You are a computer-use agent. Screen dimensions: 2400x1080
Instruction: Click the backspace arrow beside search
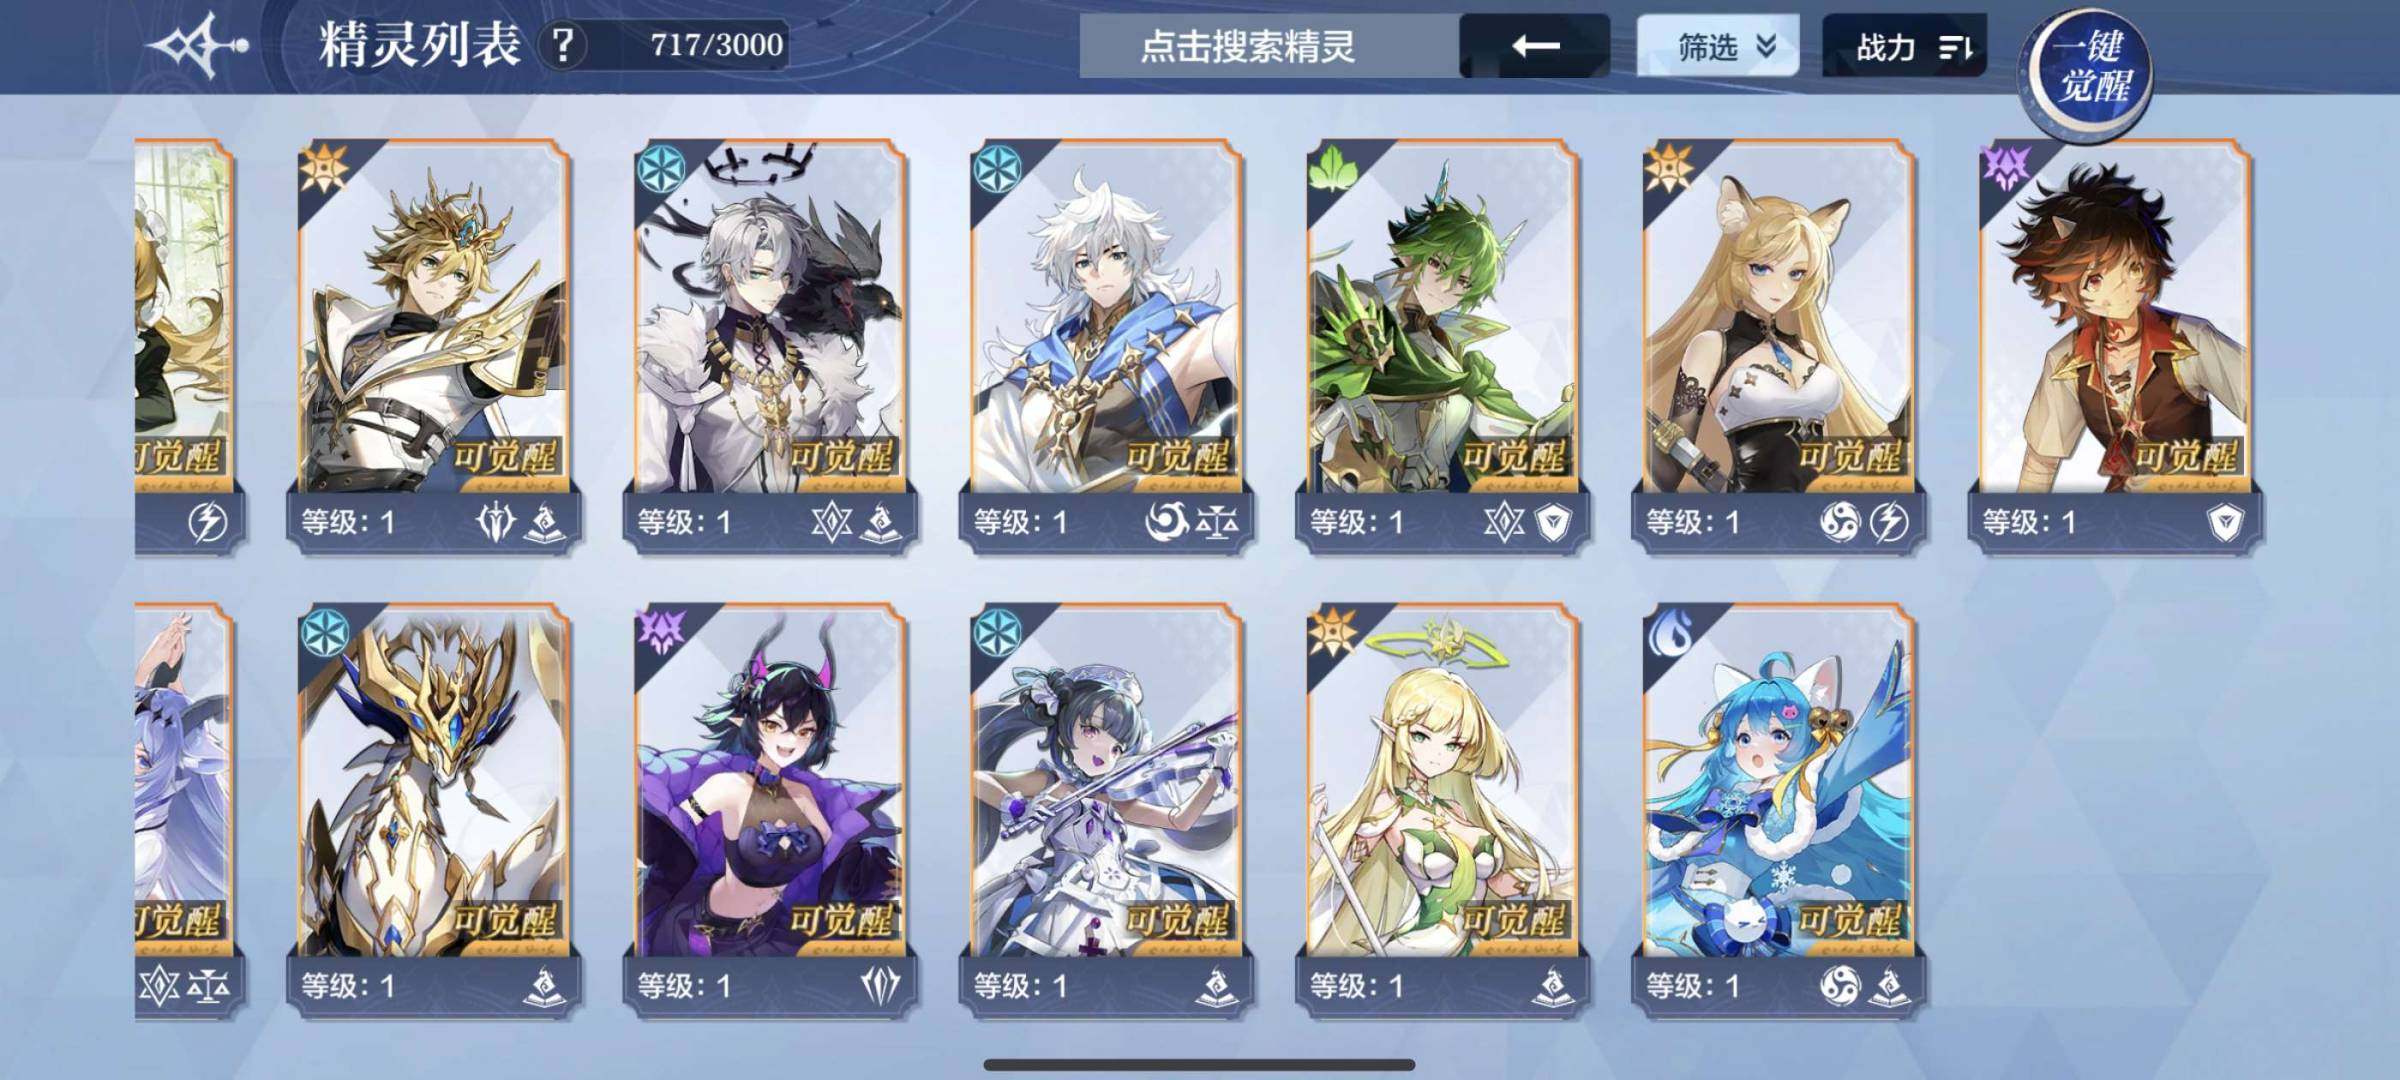(1535, 46)
